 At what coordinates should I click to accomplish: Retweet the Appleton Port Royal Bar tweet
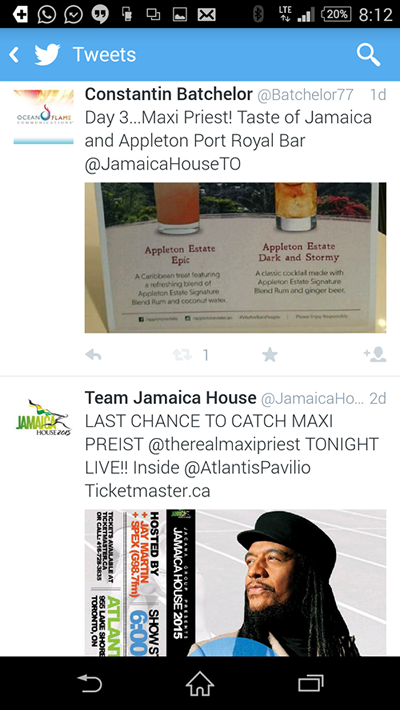(182, 355)
